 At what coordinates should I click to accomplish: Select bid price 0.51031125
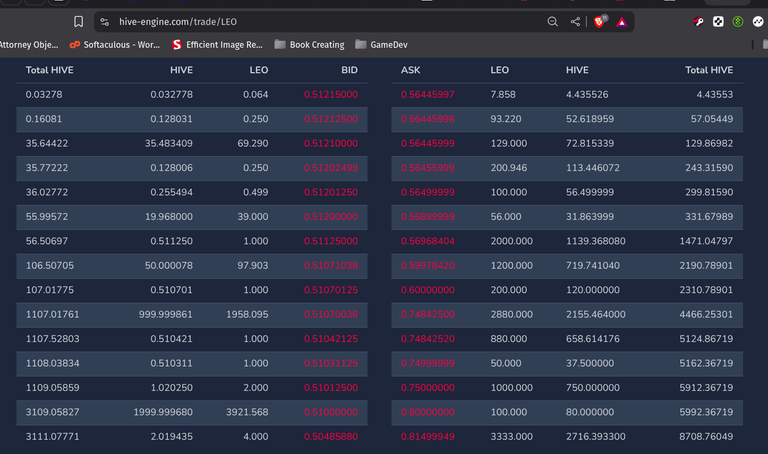(x=331, y=363)
